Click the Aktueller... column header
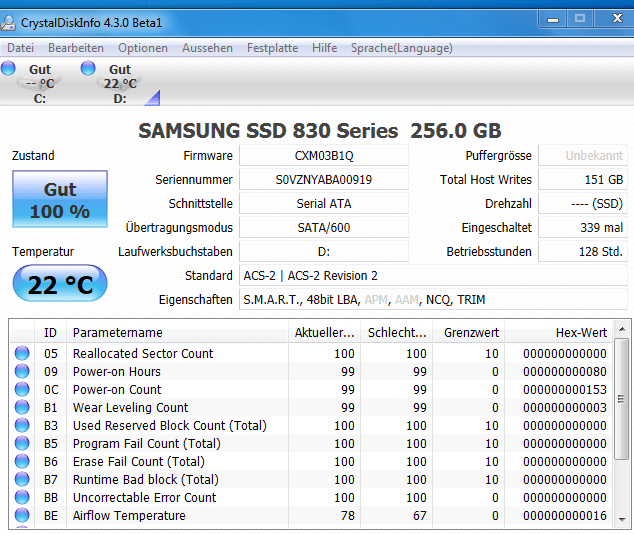 pyautogui.click(x=325, y=332)
